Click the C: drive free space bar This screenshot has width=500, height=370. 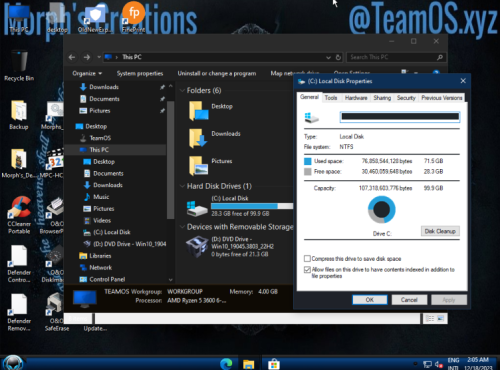(x=252, y=206)
